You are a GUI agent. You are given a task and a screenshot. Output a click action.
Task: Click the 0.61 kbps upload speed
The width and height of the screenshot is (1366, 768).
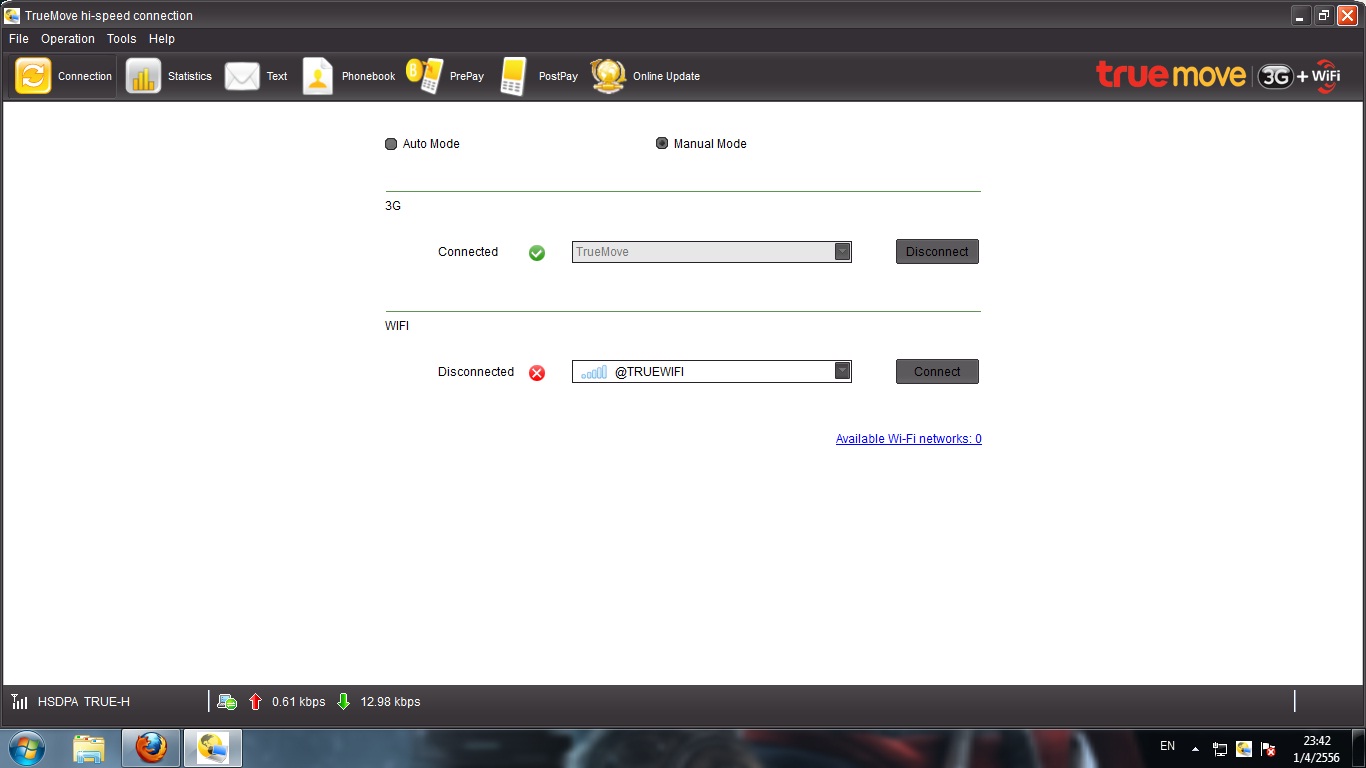(299, 702)
